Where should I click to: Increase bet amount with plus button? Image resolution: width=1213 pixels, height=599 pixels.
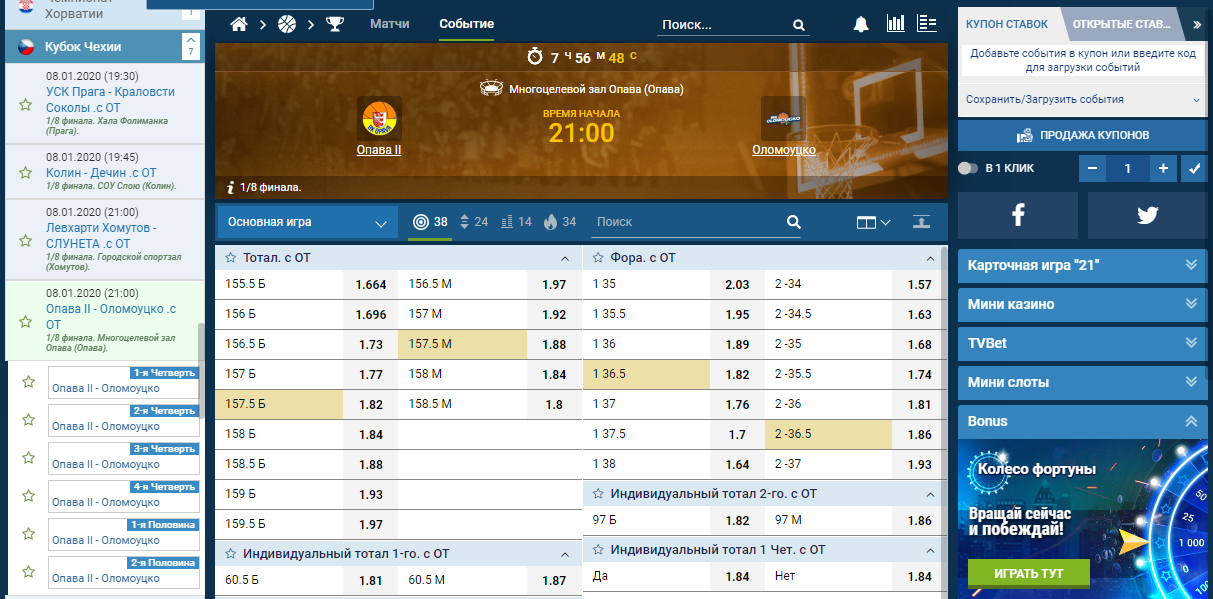[x=1163, y=169]
